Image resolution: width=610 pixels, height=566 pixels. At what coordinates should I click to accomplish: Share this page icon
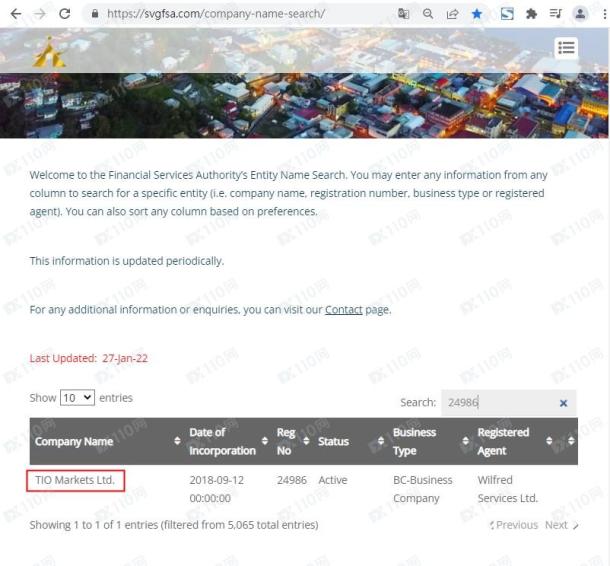click(452, 14)
